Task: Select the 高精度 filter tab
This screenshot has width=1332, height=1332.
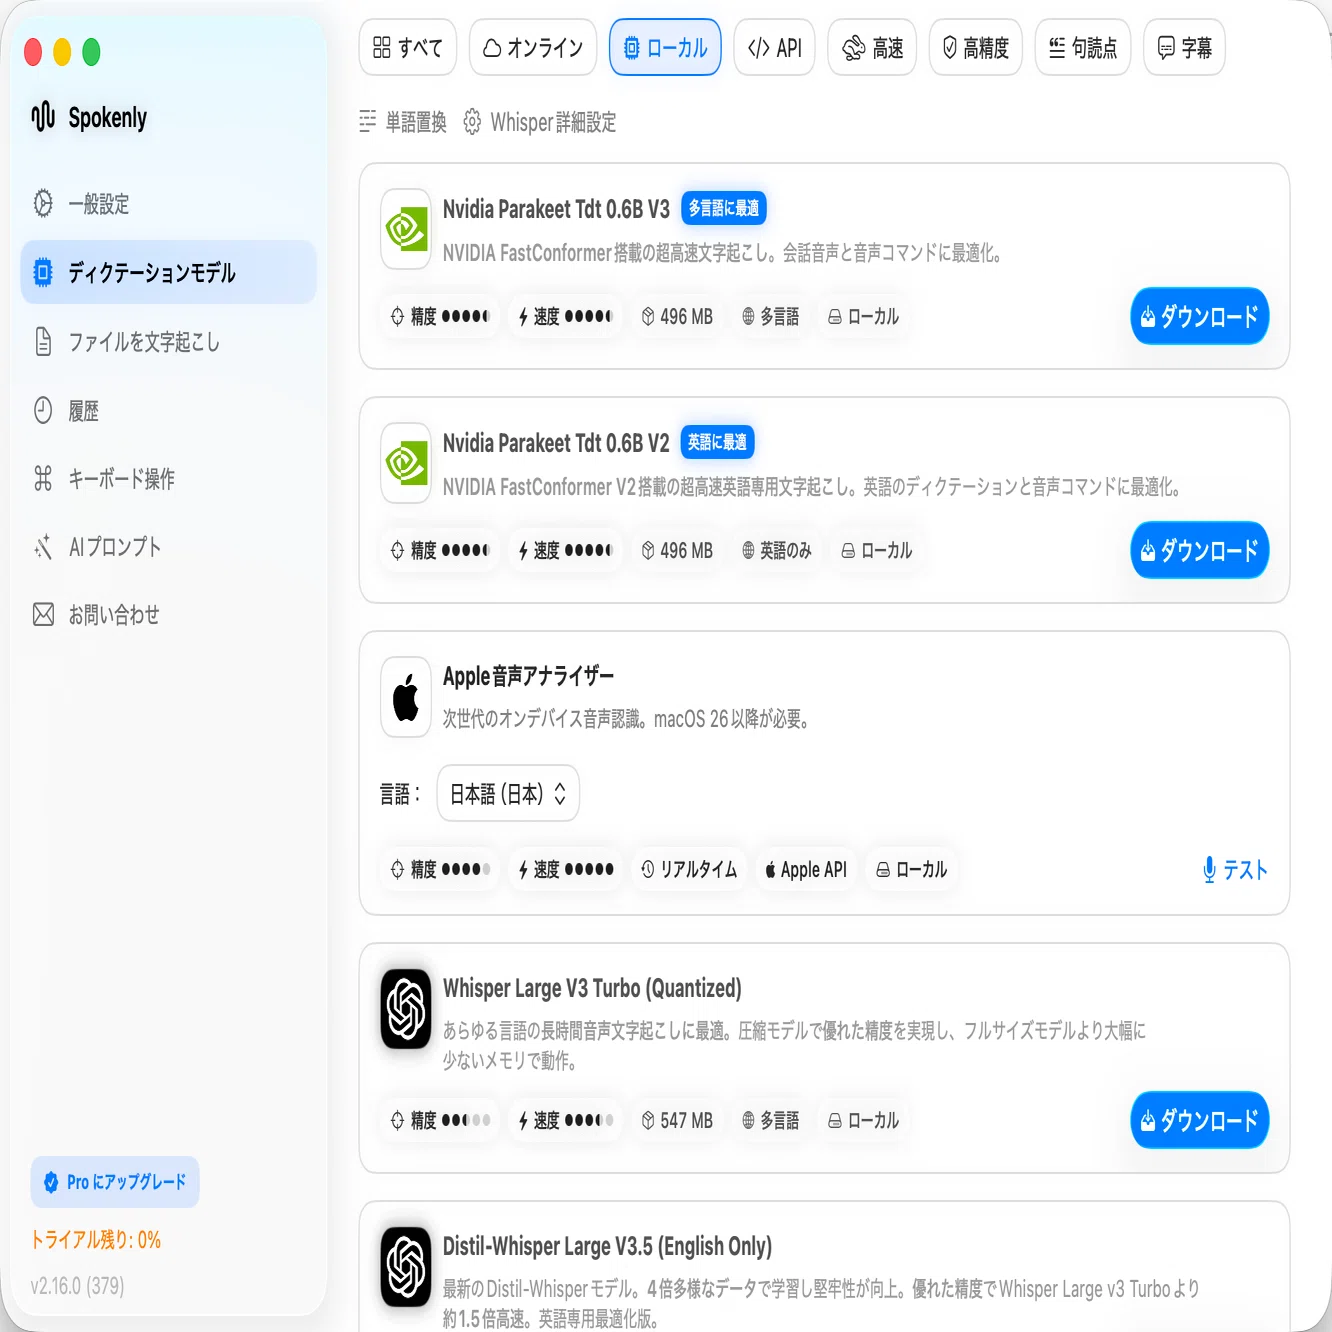Action: tap(976, 47)
